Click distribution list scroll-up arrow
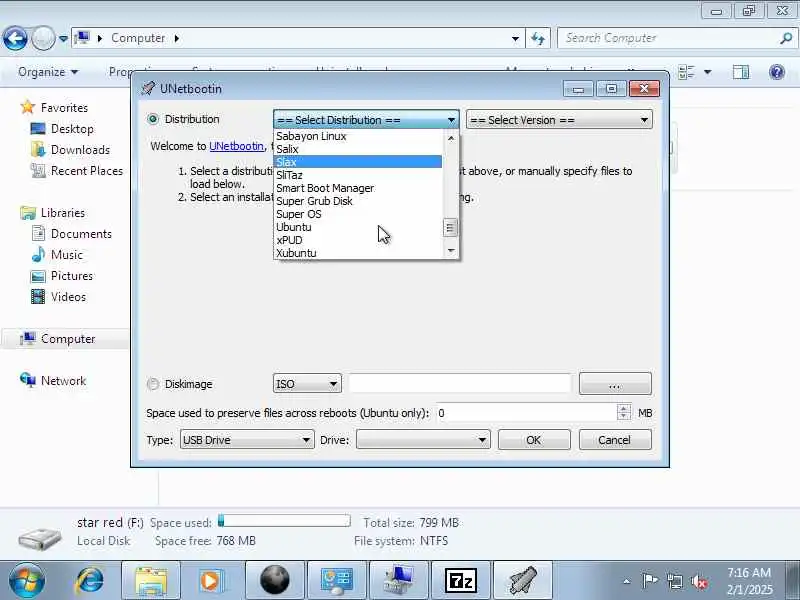The height and width of the screenshot is (600, 800). click(x=451, y=138)
